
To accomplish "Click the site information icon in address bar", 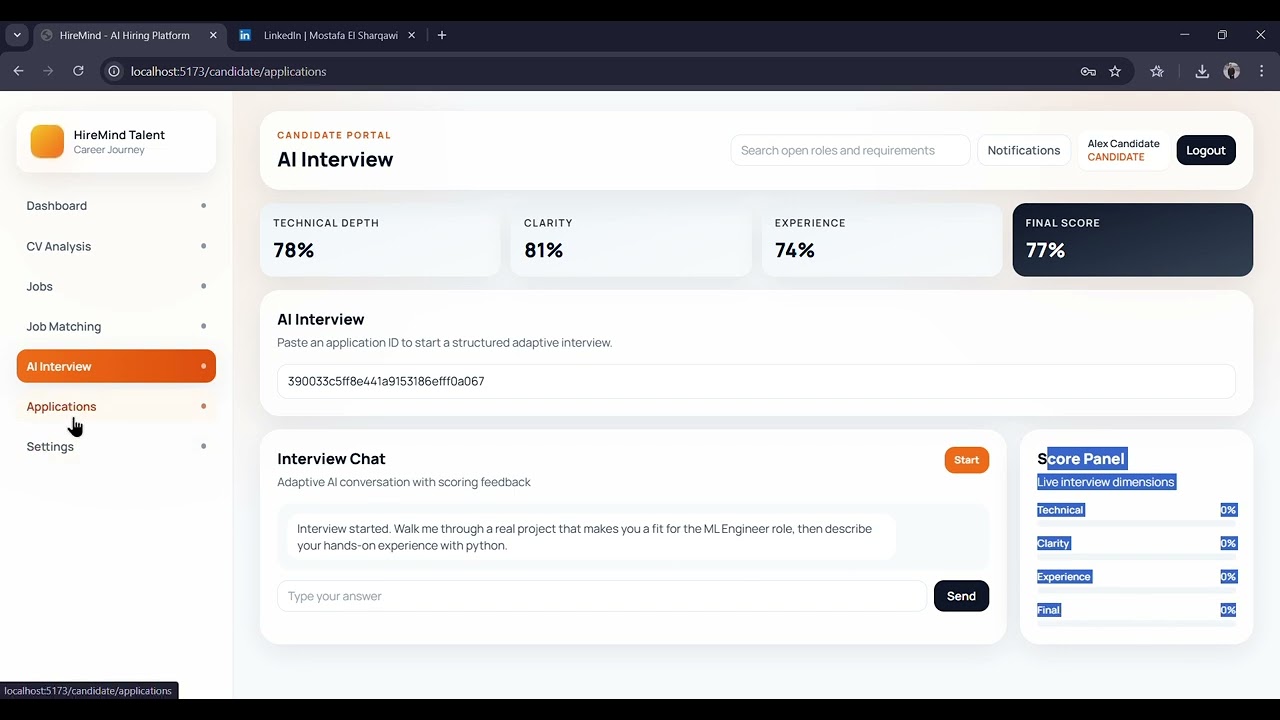I will coord(114,71).
